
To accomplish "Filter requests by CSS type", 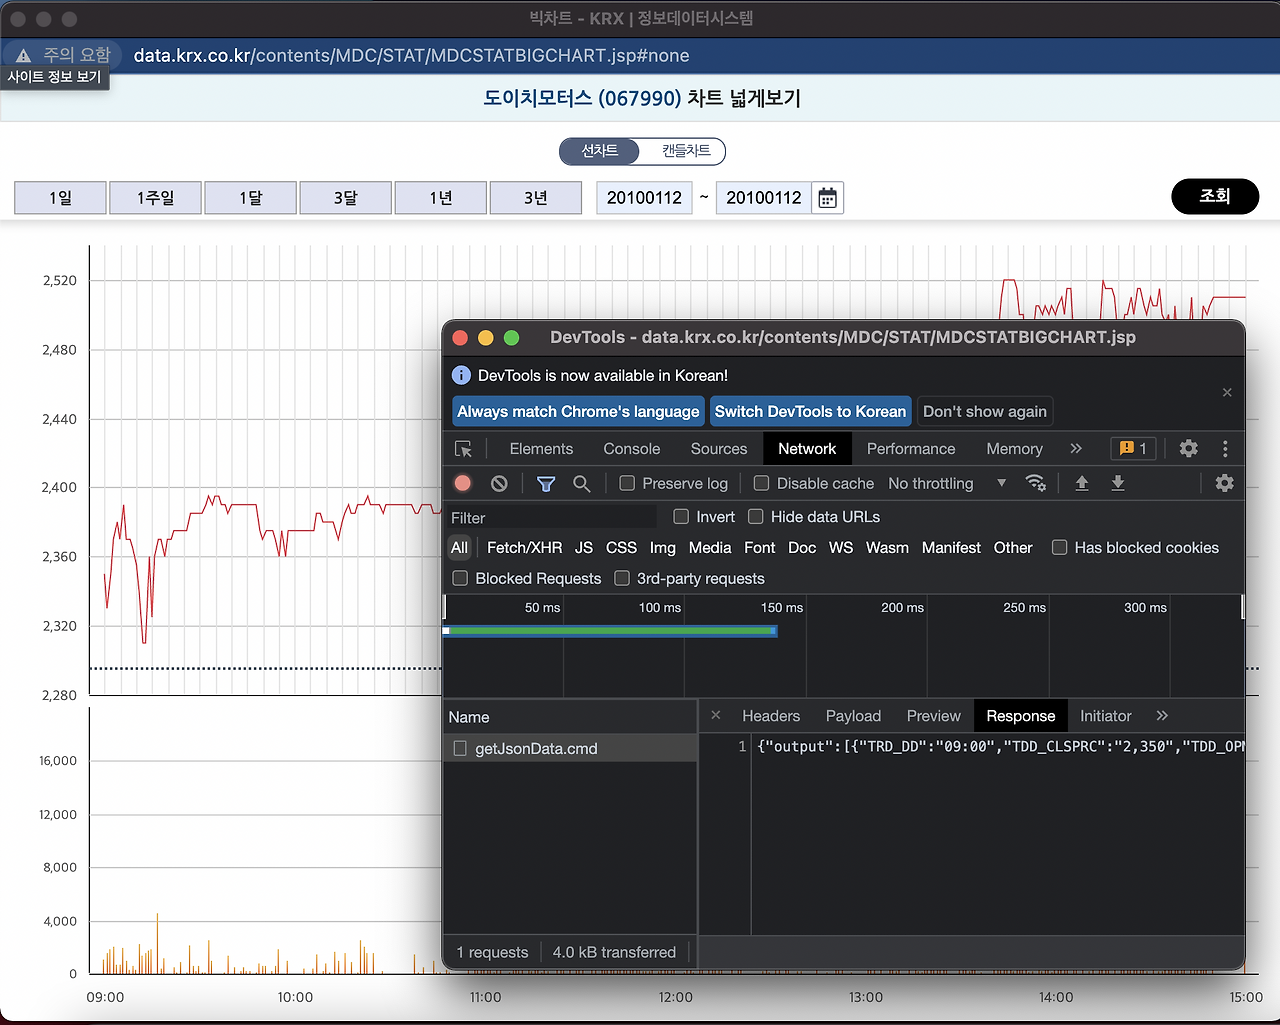I will point(621,547).
